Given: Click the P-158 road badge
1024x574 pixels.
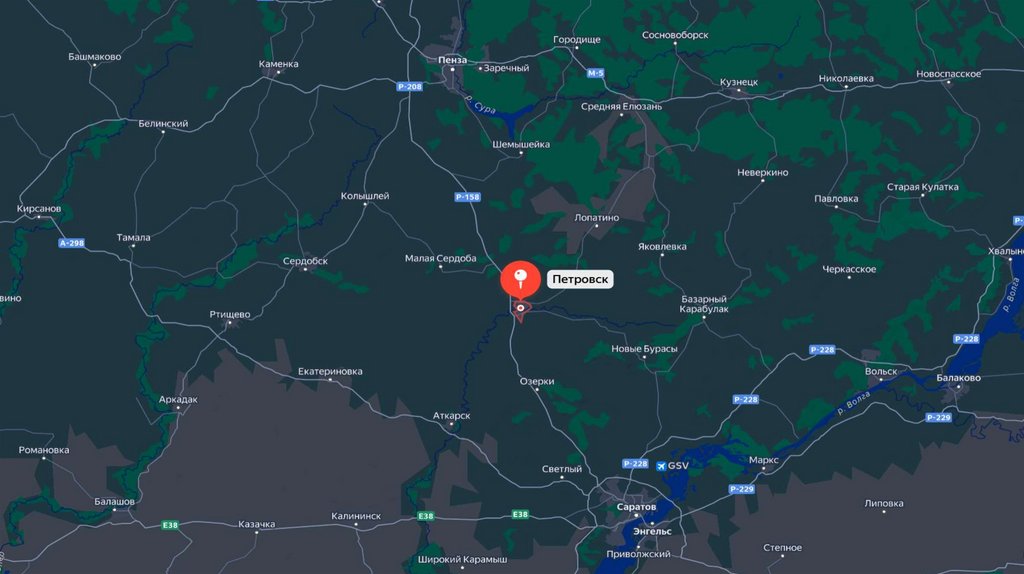Looking at the screenshot, I should [468, 197].
